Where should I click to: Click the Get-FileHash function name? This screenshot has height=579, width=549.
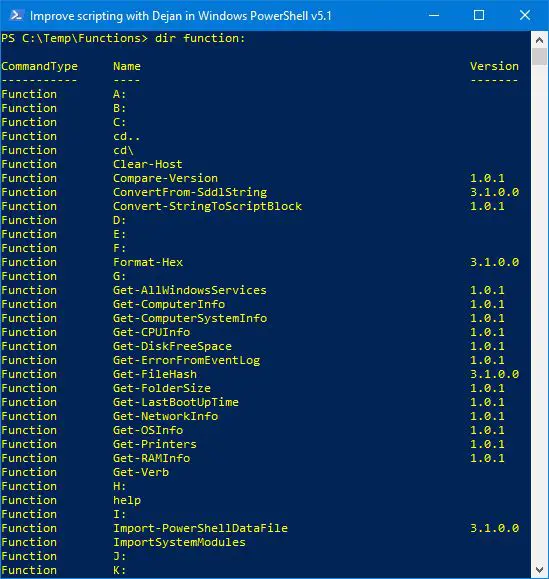(155, 374)
